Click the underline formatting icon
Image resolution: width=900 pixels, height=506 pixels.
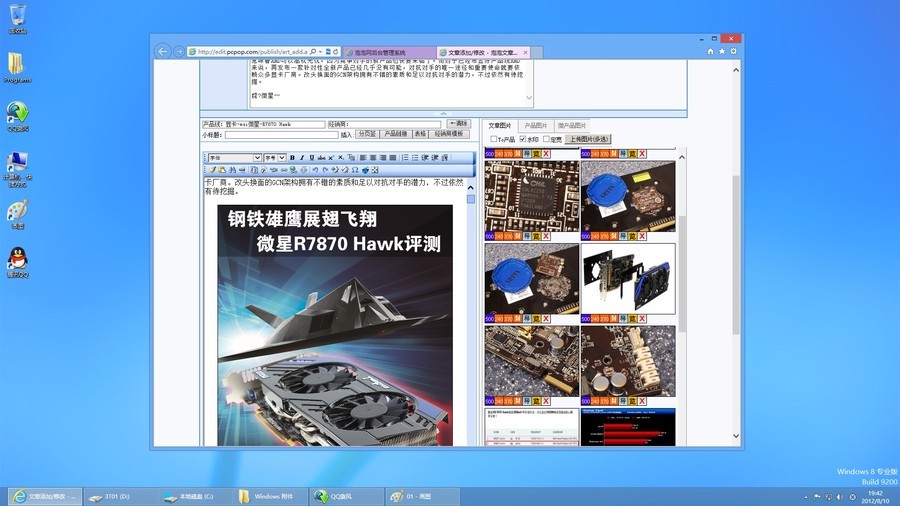tap(311, 158)
